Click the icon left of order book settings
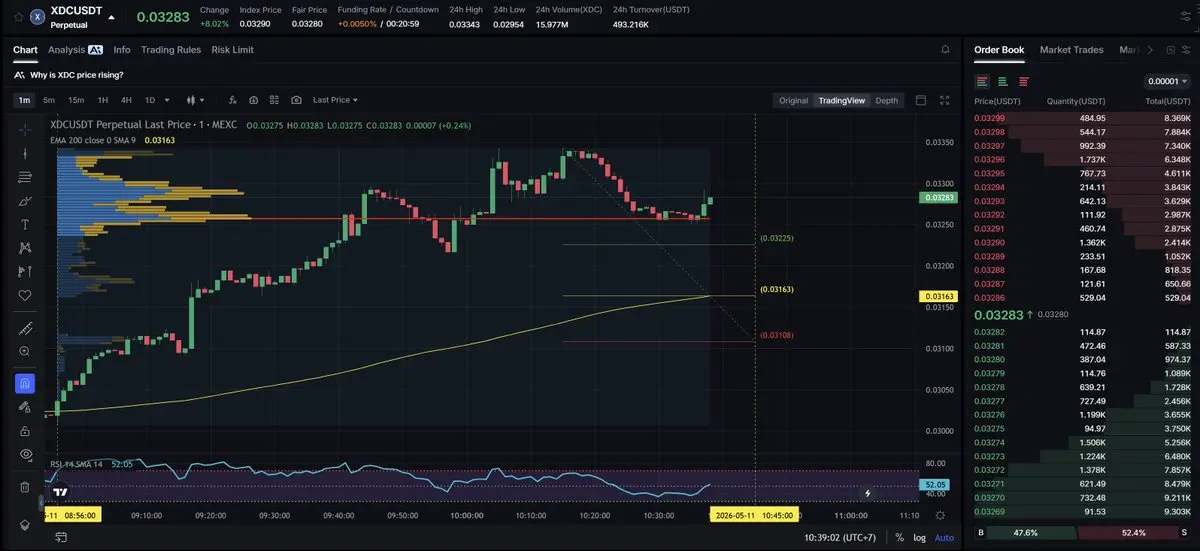Screen dimensions: 1200x551 (x=1170, y=49)
